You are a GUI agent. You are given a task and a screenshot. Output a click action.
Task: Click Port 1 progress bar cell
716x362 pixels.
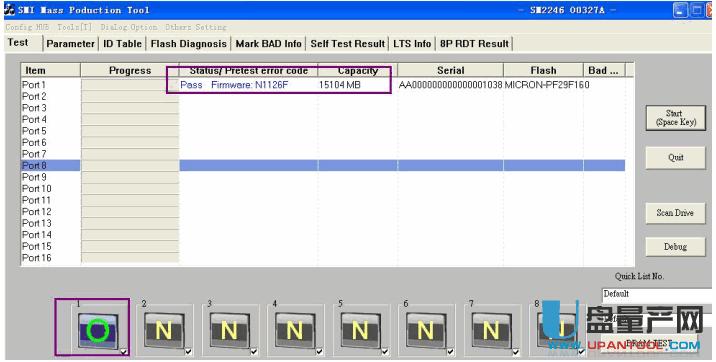(130, 84)
